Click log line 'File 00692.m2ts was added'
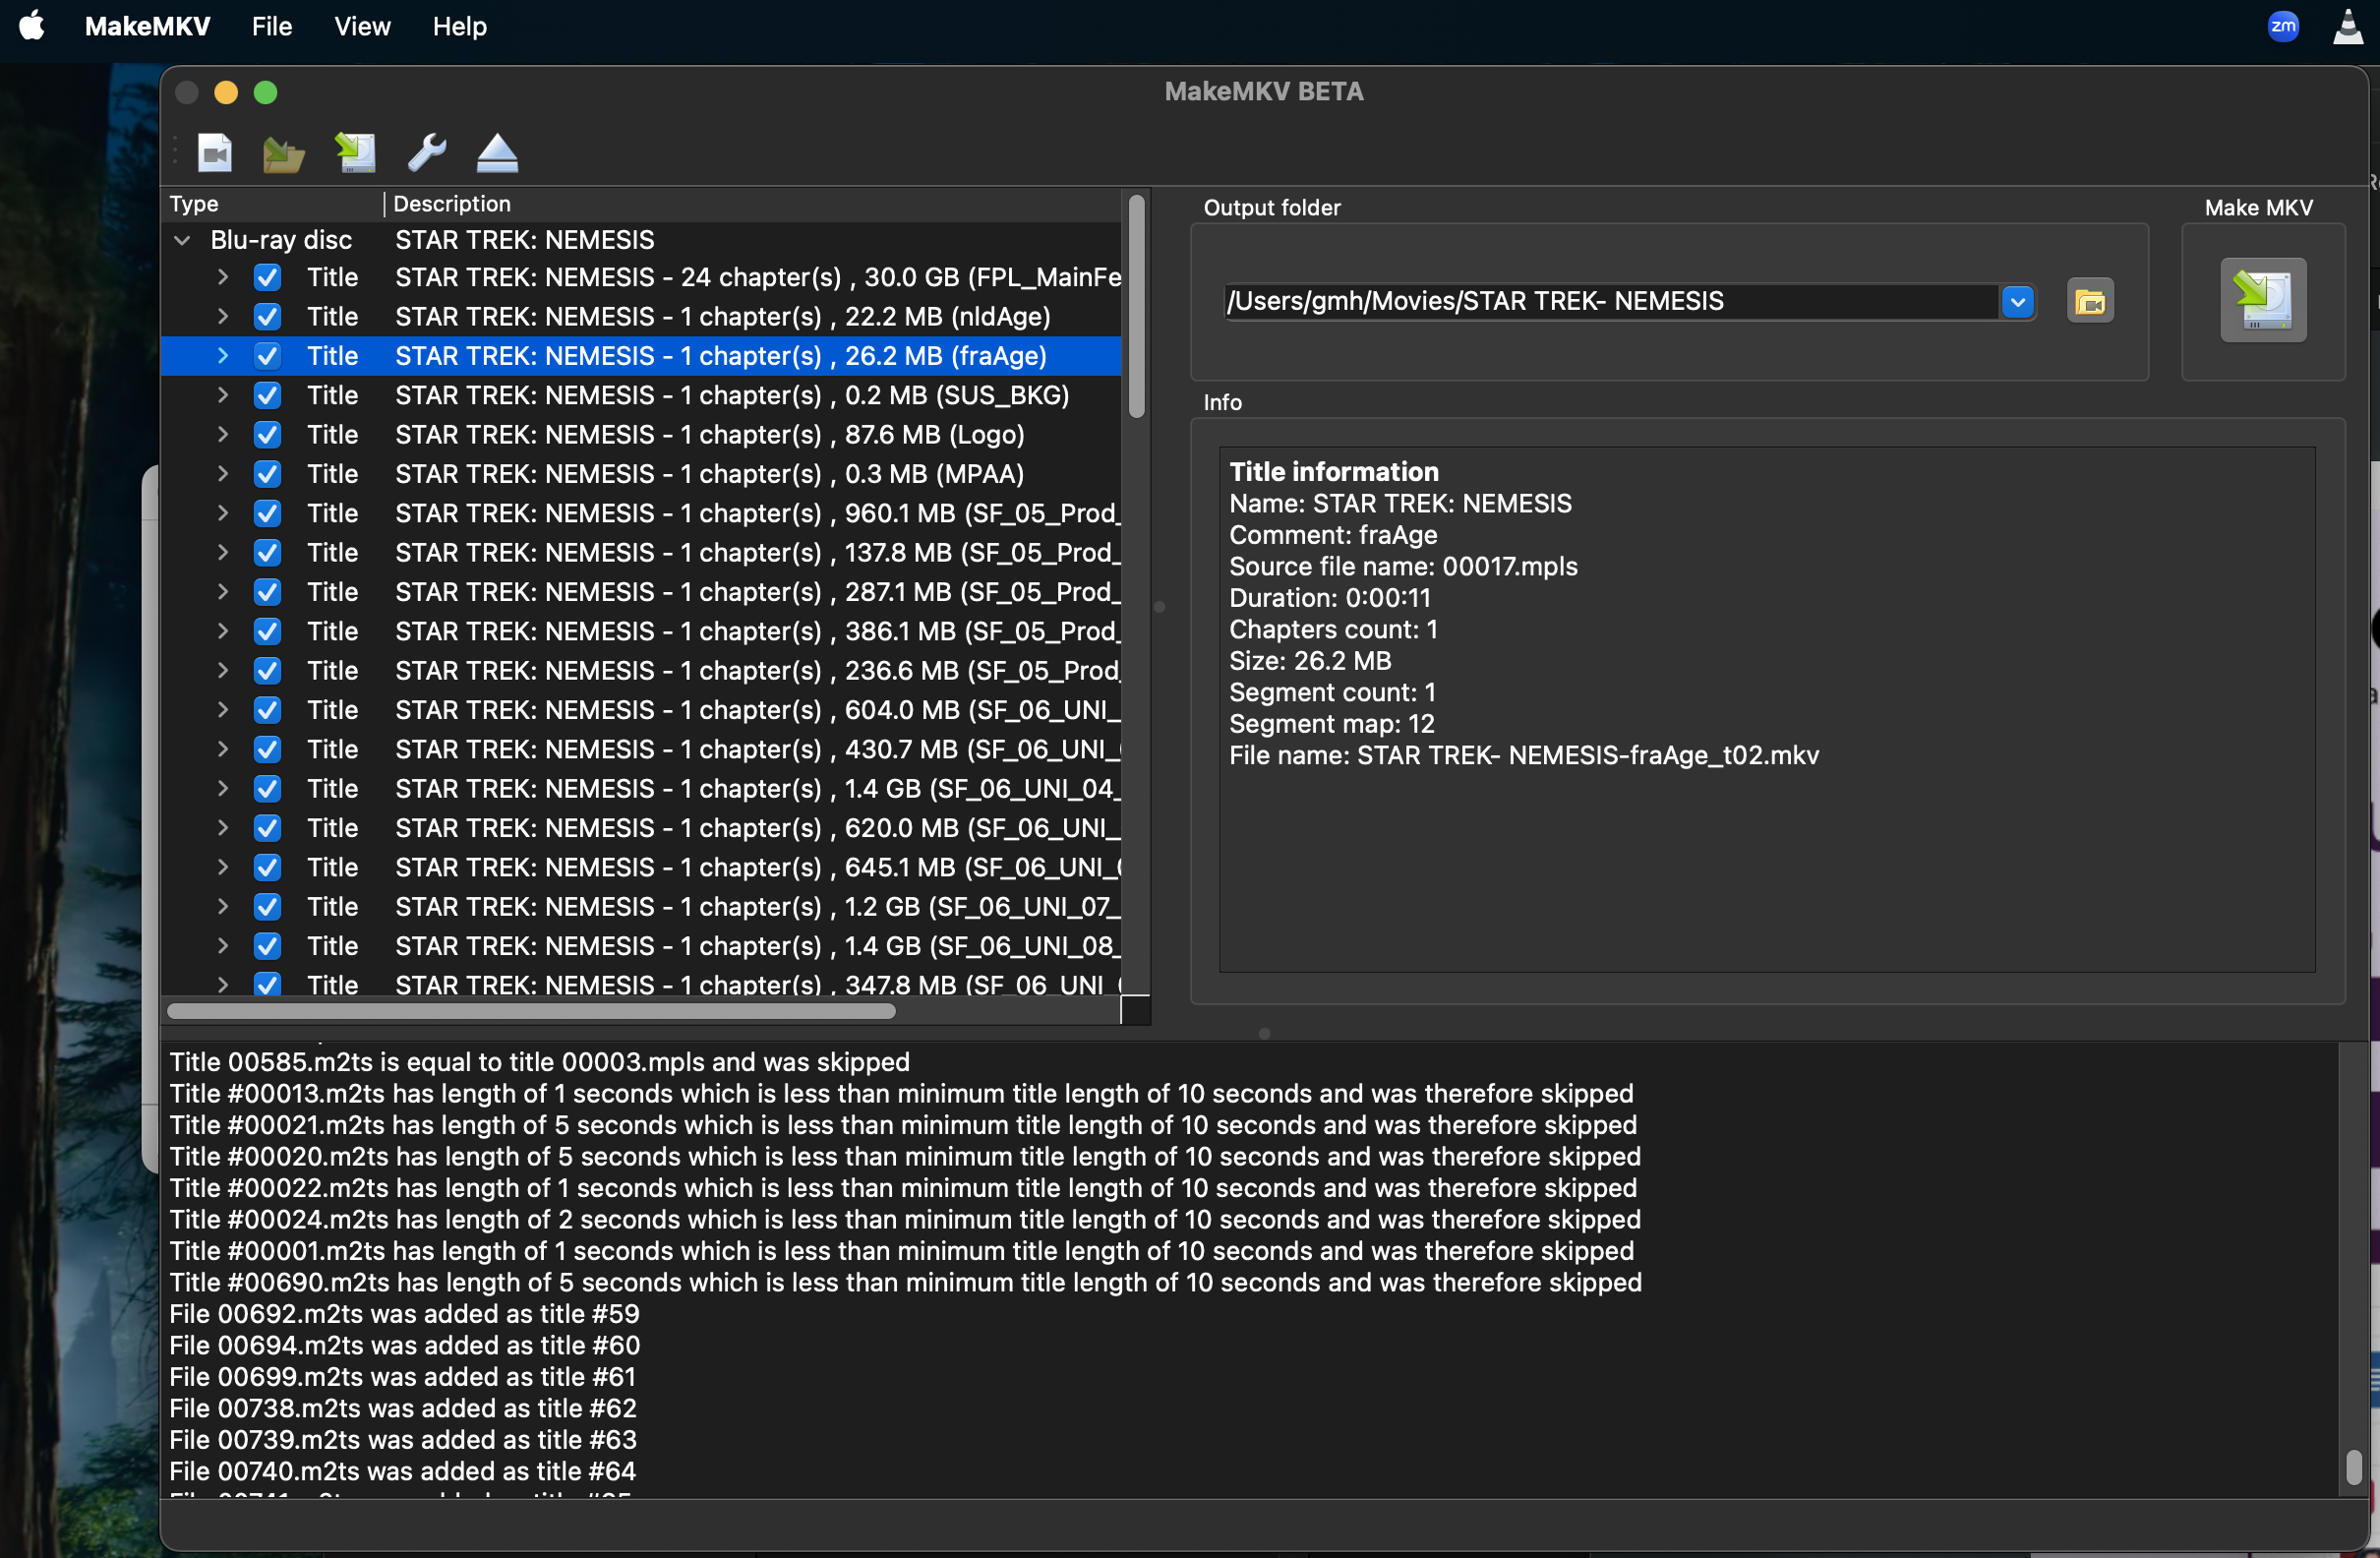Image resolution: width=2380 pixels, height=1558 pixels. point(404,1314)
